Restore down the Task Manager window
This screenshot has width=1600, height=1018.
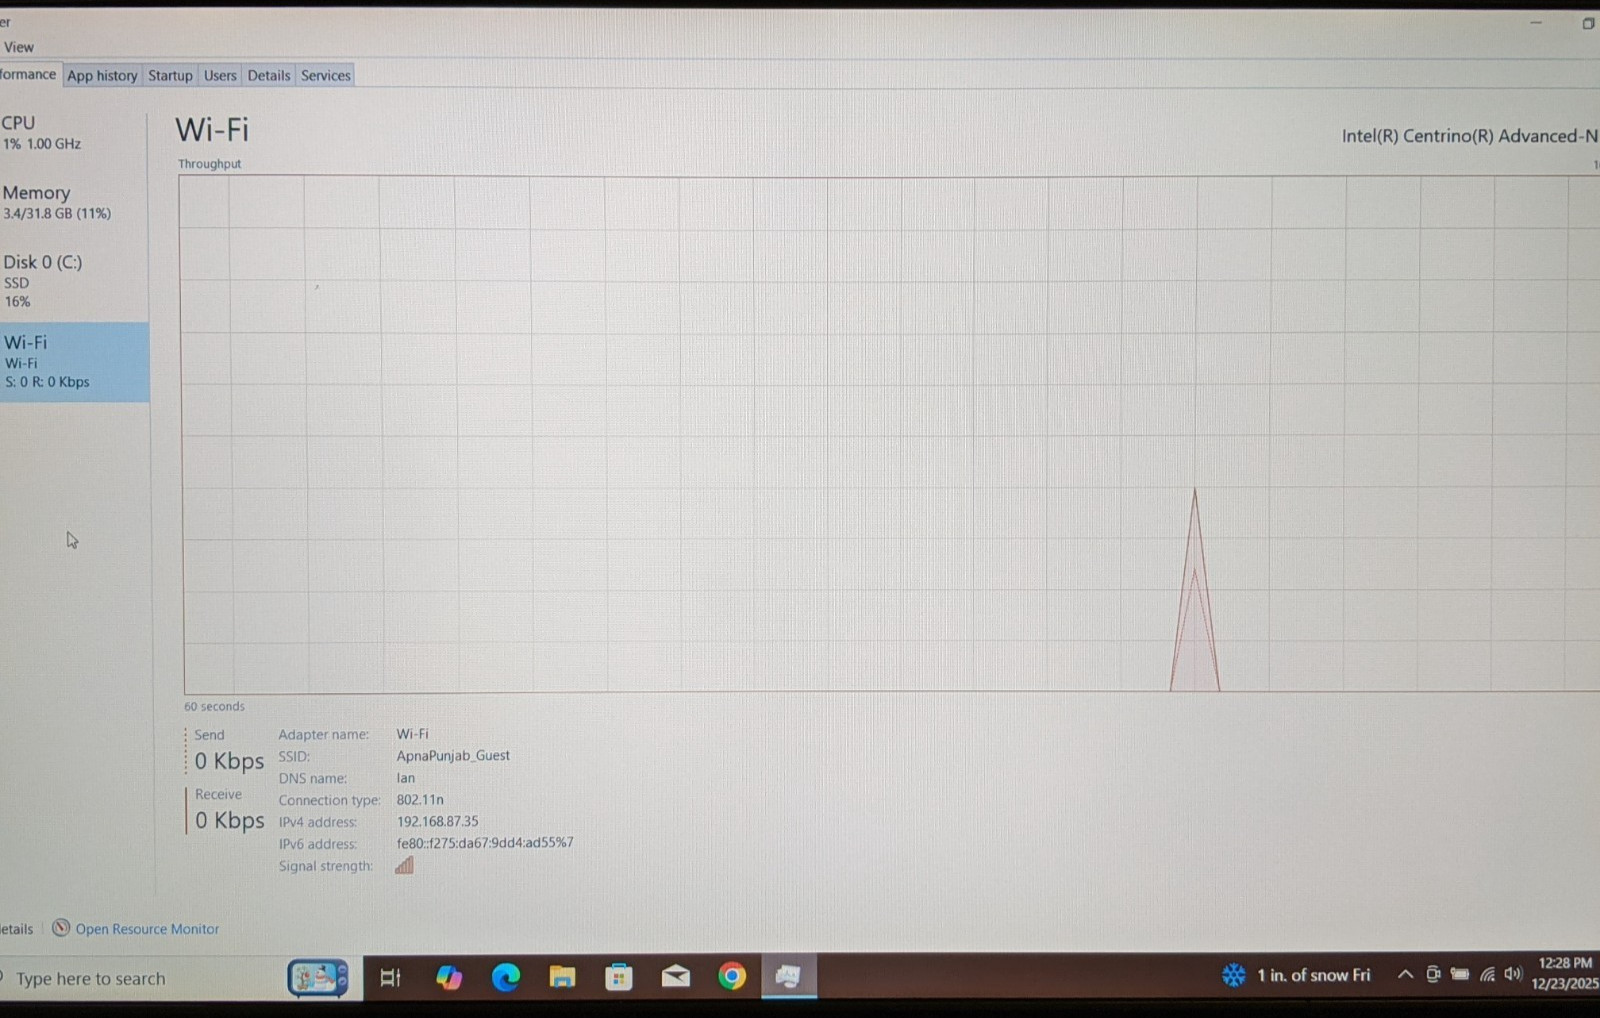pyautogui.click(x=1588, y=23)
